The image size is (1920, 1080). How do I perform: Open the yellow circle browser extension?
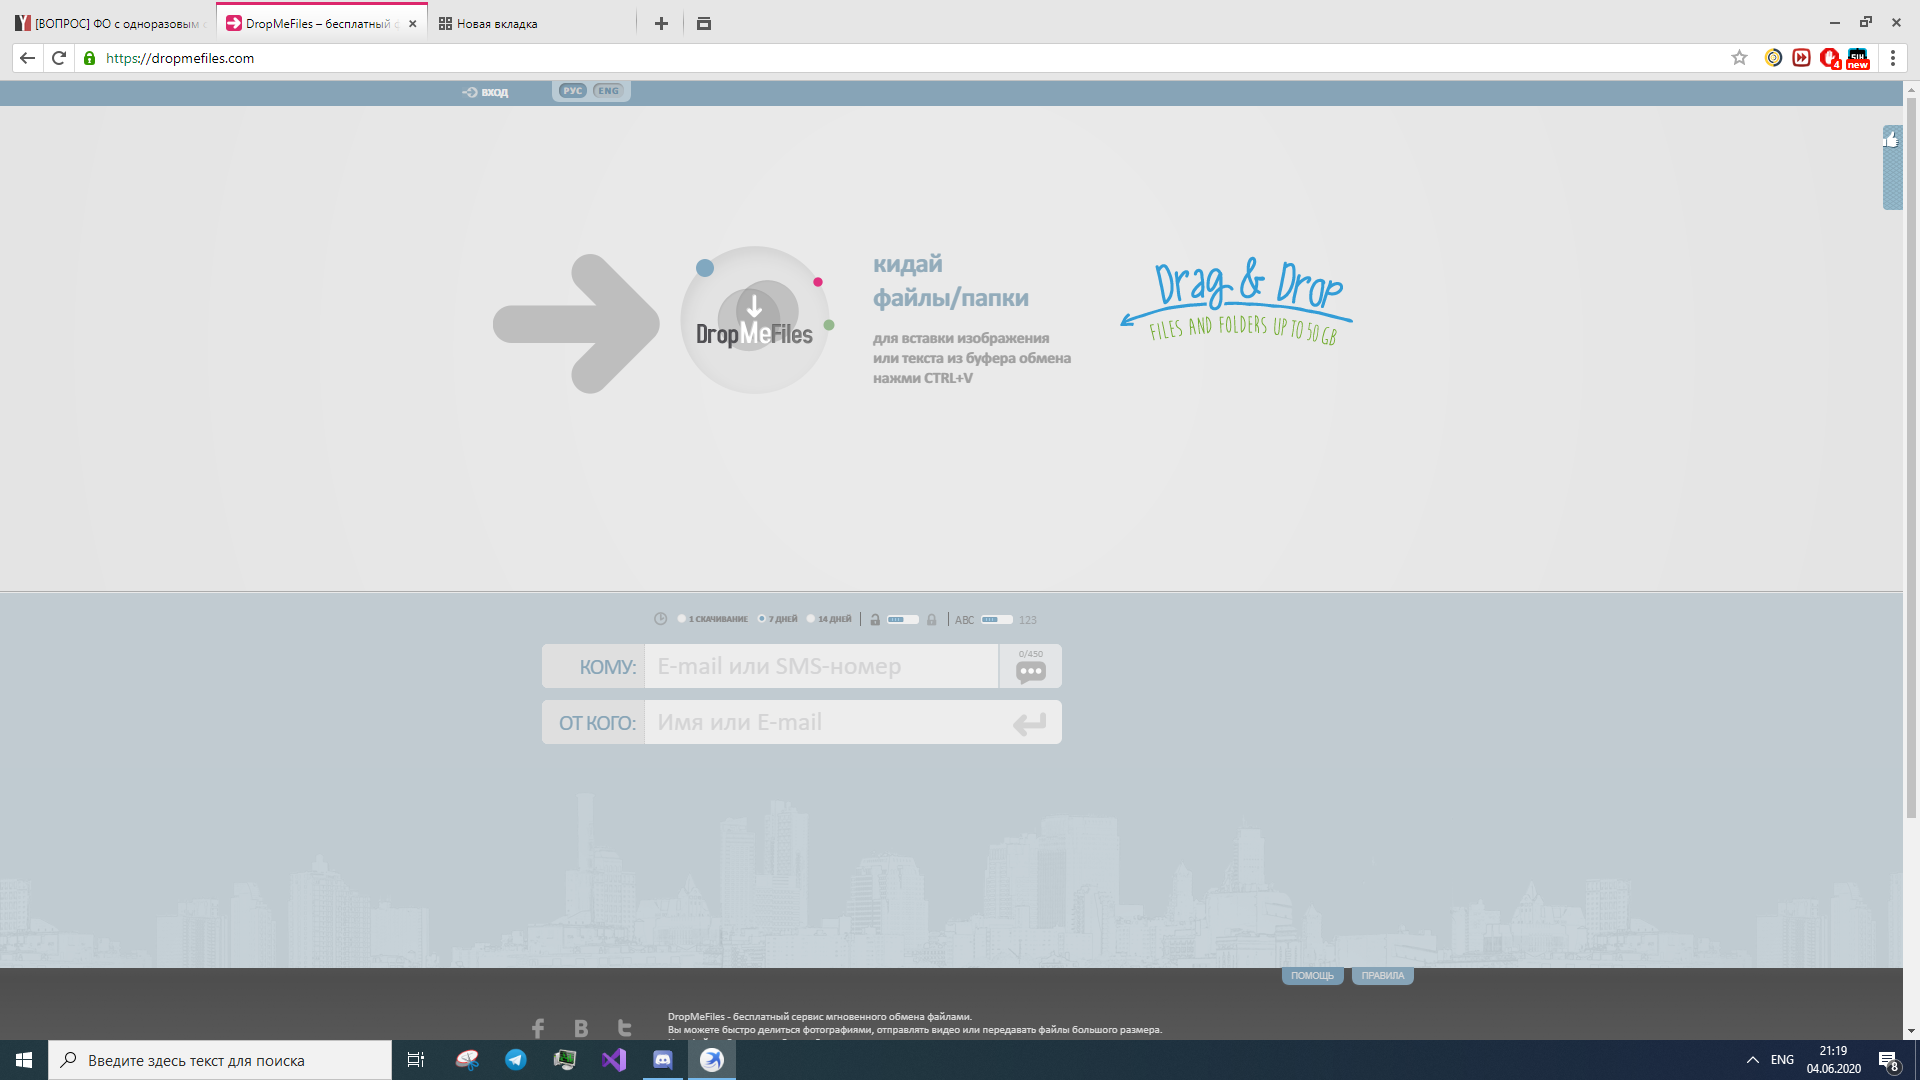tap(1773, 58)
